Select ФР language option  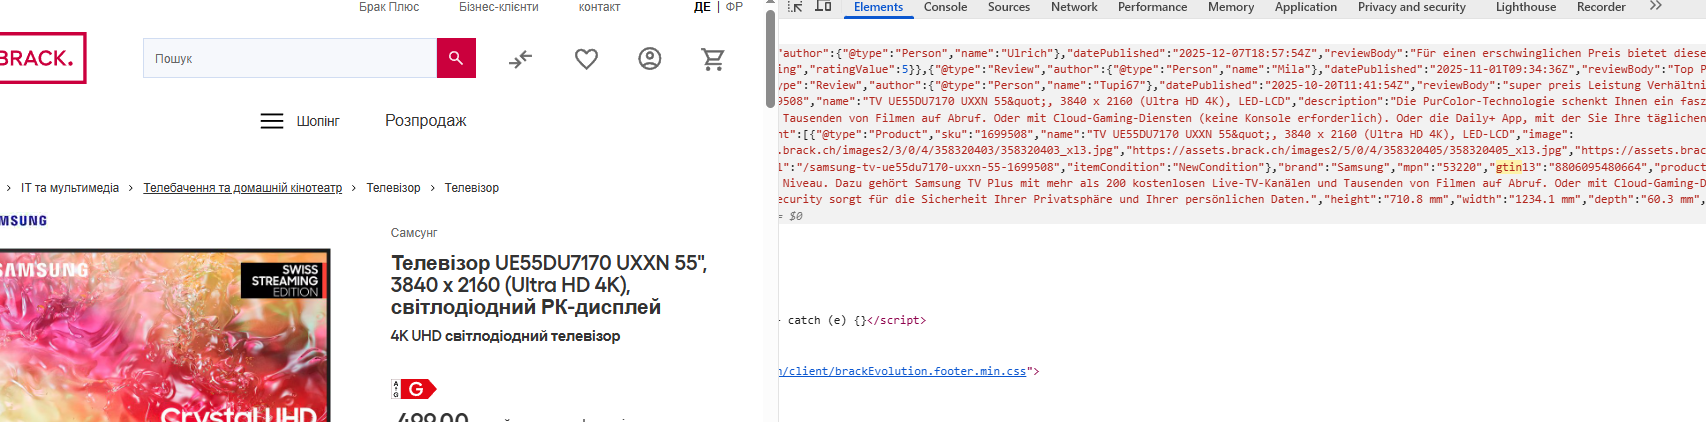click(x=734, y=7)
